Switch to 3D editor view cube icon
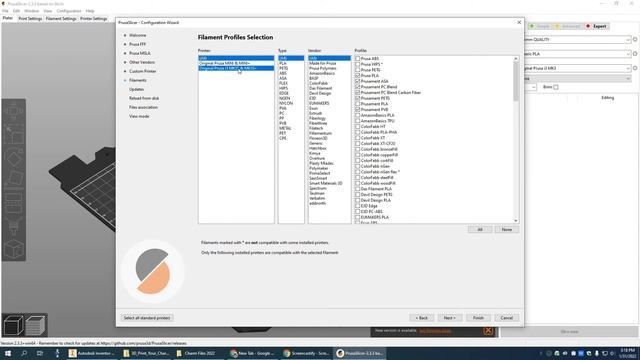640x360 pixels. (x=13, y=325)
